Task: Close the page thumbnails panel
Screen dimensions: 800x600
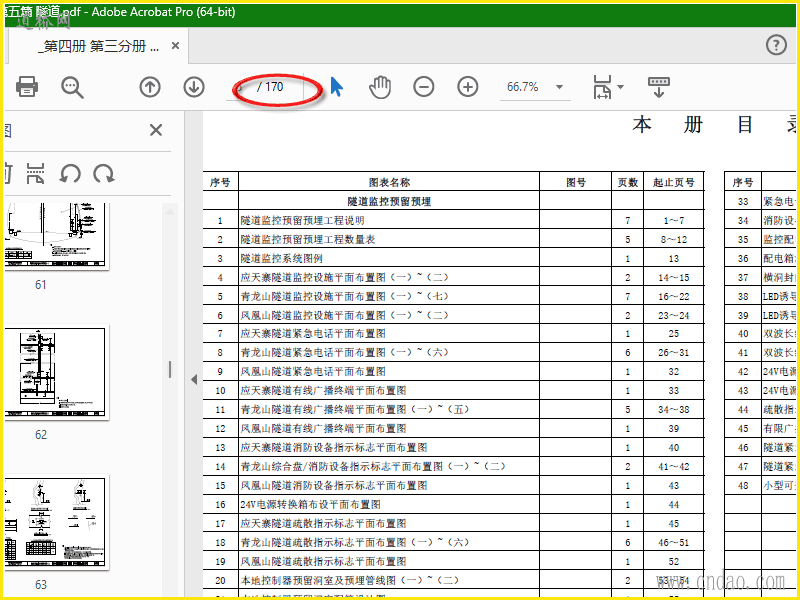Action: (156, 130)
